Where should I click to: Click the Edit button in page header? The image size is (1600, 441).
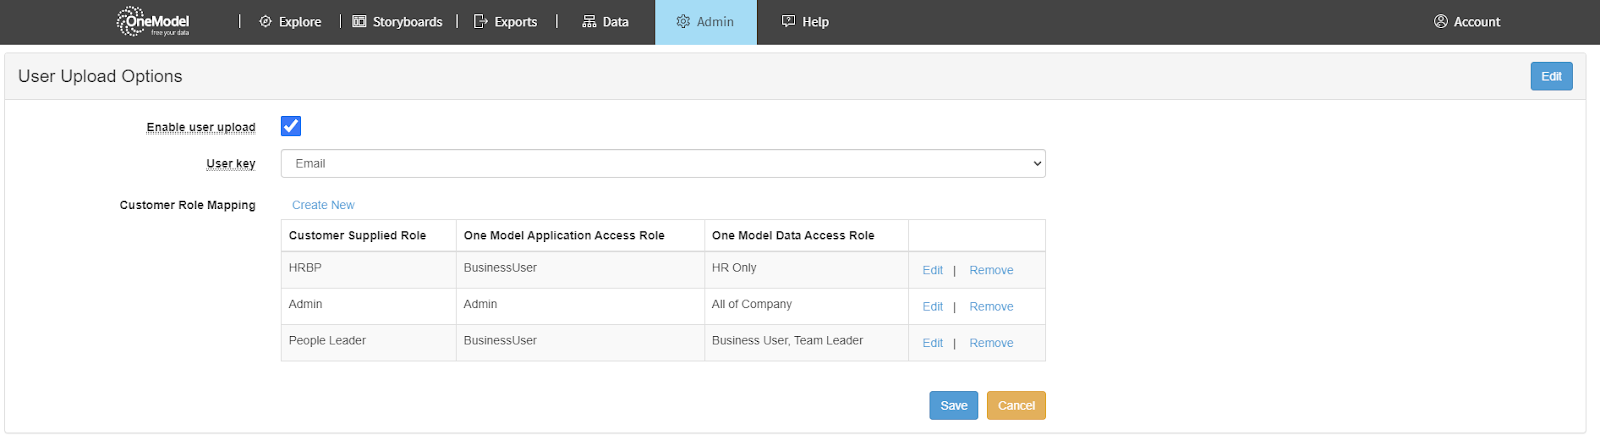(x=1550, y=76)
